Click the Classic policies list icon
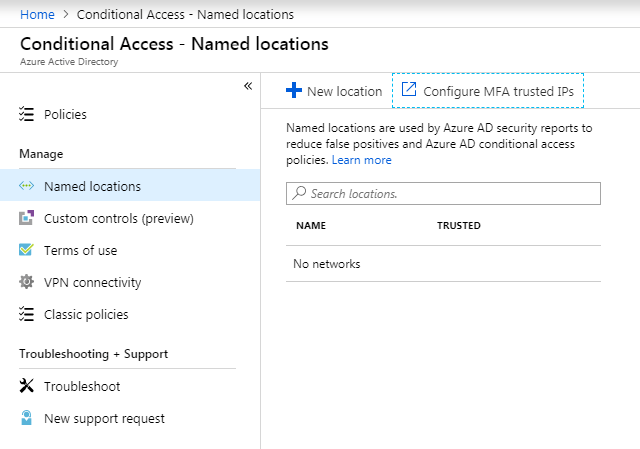 27,314
